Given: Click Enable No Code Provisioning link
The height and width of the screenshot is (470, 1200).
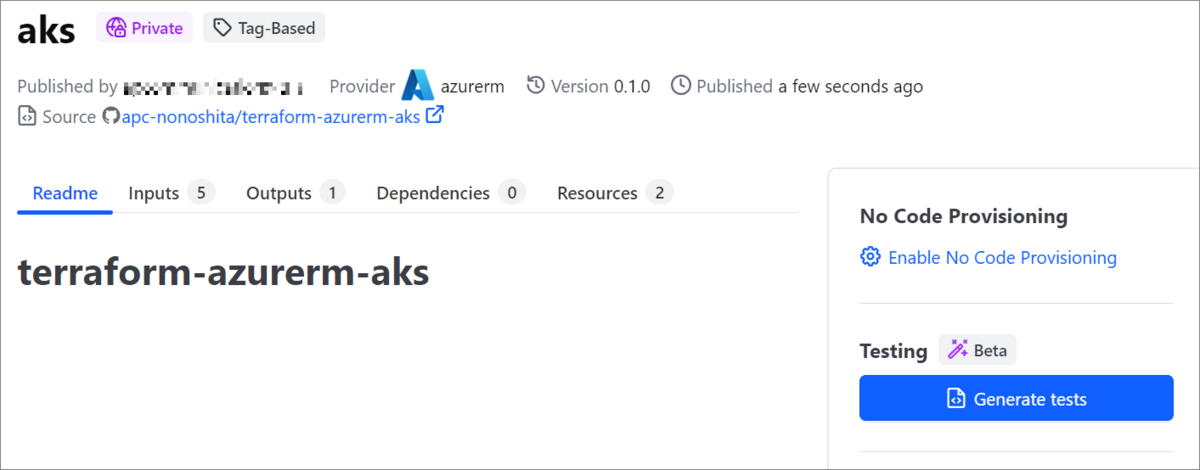Looking at the screenshot, I should (1002, 257).
